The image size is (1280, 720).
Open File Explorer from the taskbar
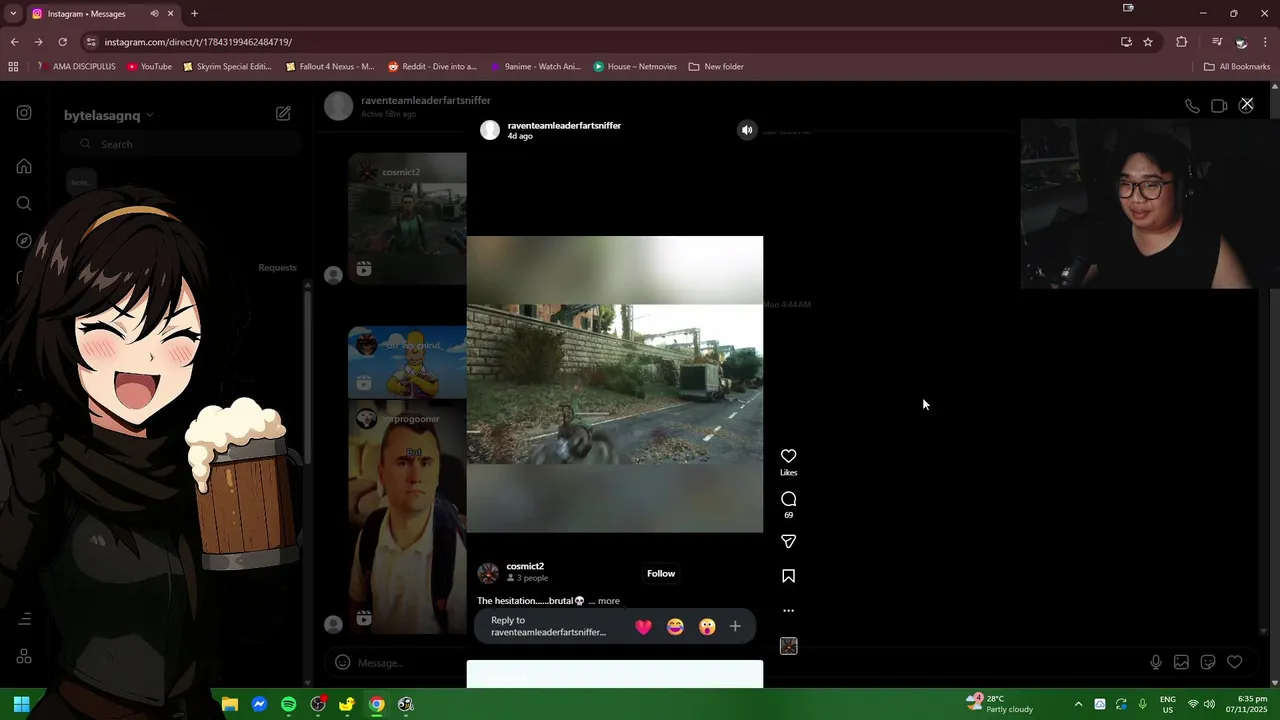pos(230,704)
